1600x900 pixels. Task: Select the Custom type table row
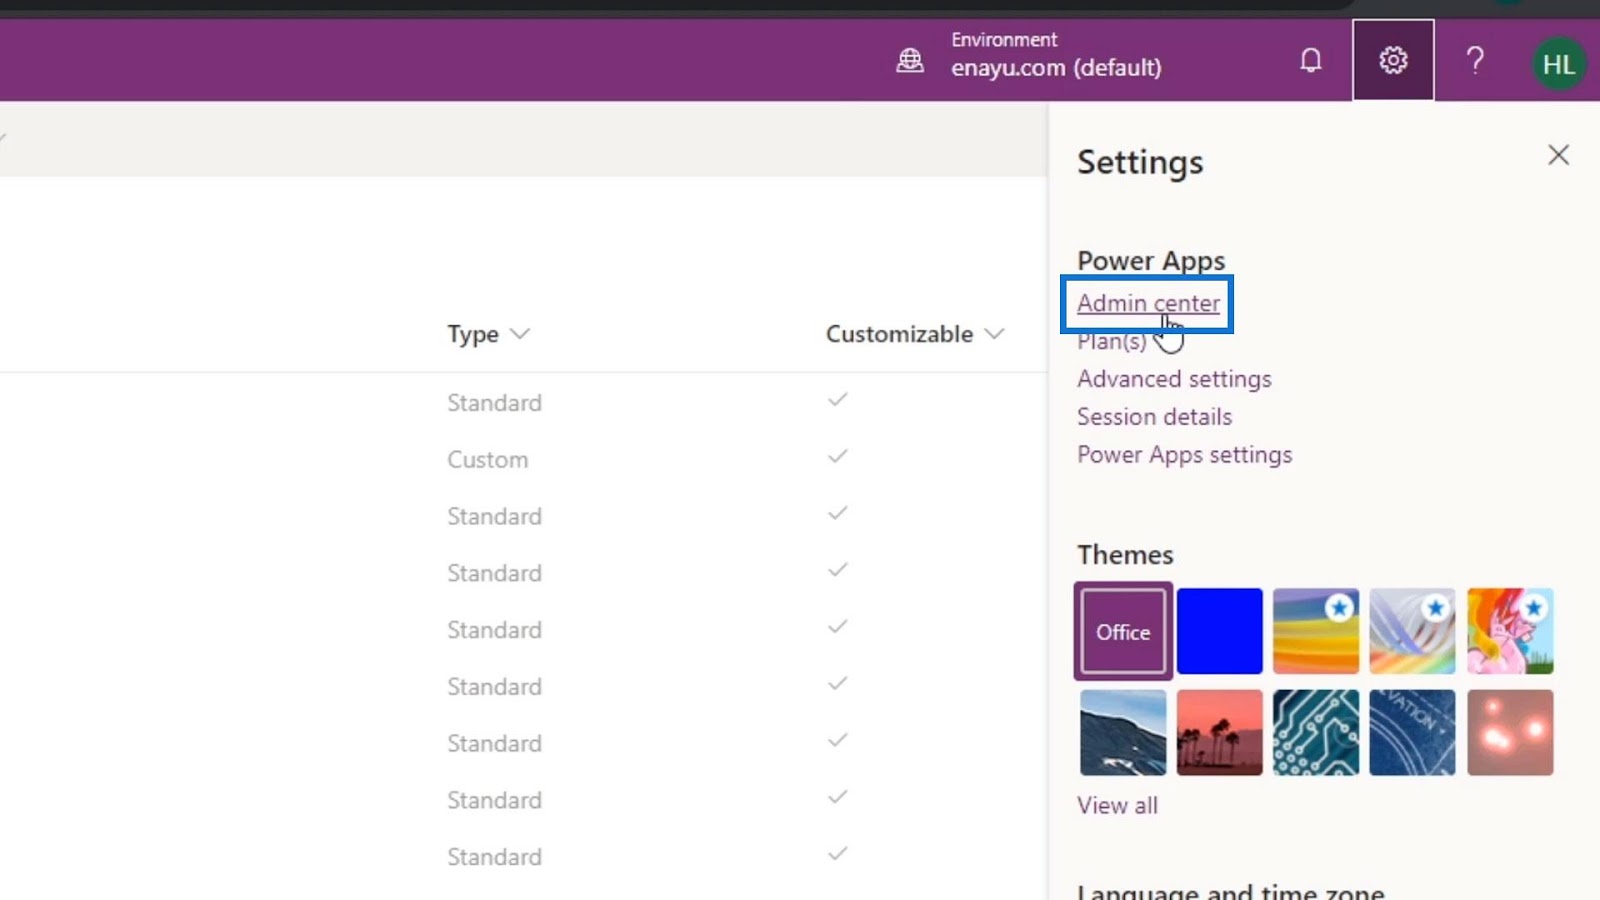[520, 459]
